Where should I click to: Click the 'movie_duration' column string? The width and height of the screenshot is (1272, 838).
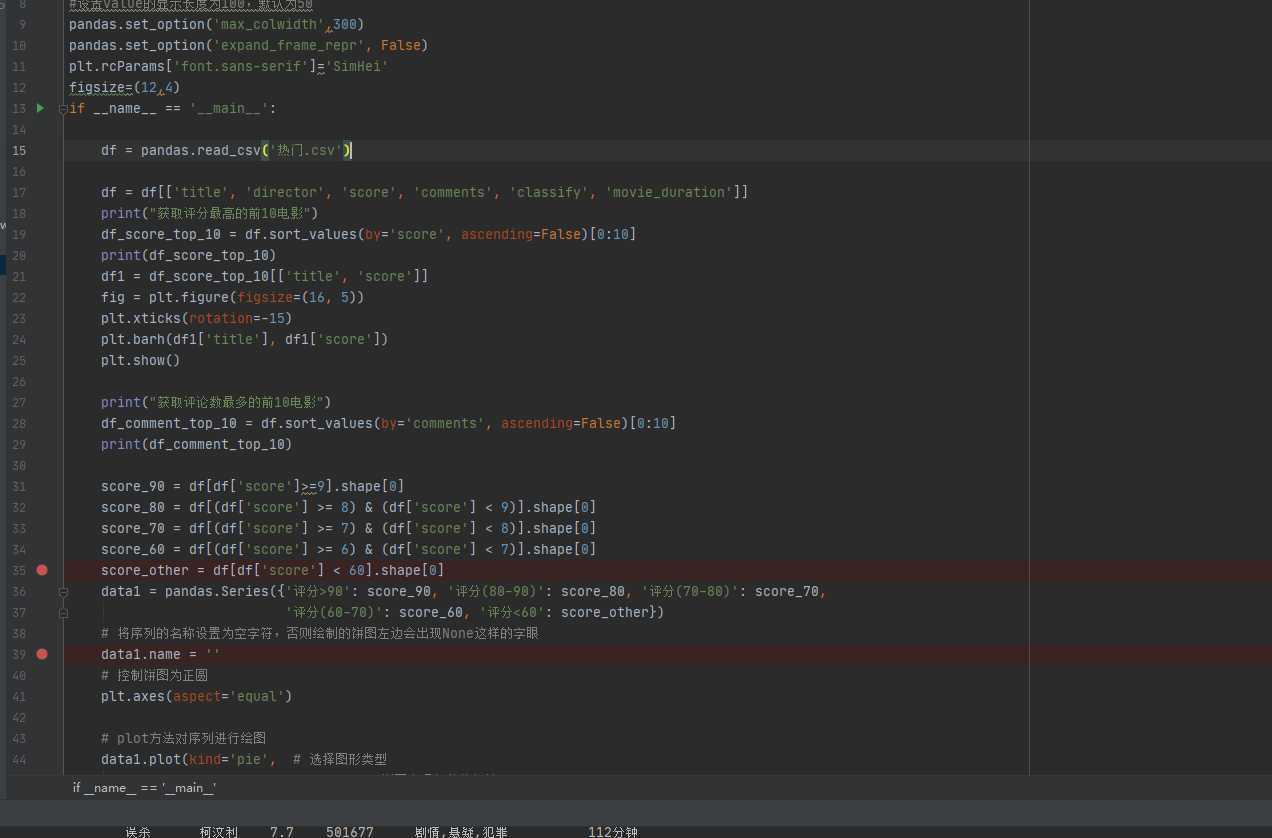point(668,192)
